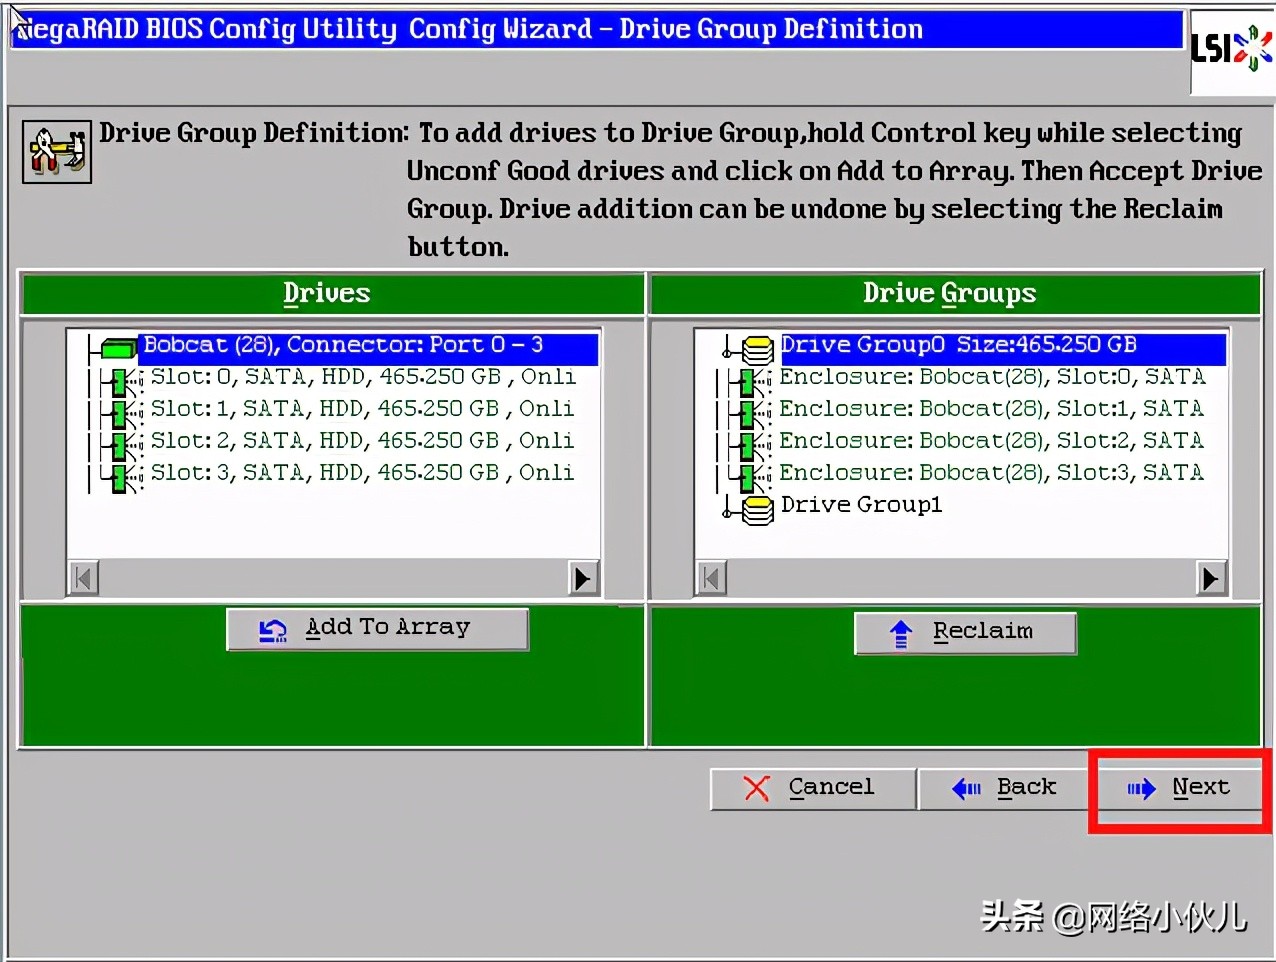Click Next to continue the wizard
The image size is (1276, 962).
coord(1180,788)
